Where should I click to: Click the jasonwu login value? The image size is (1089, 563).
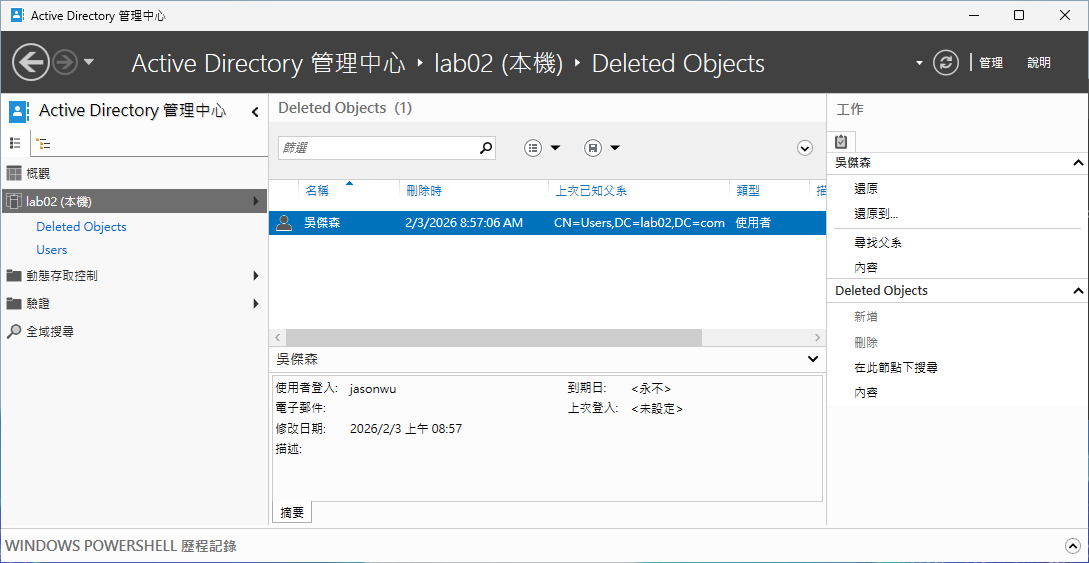click(373, 389)
